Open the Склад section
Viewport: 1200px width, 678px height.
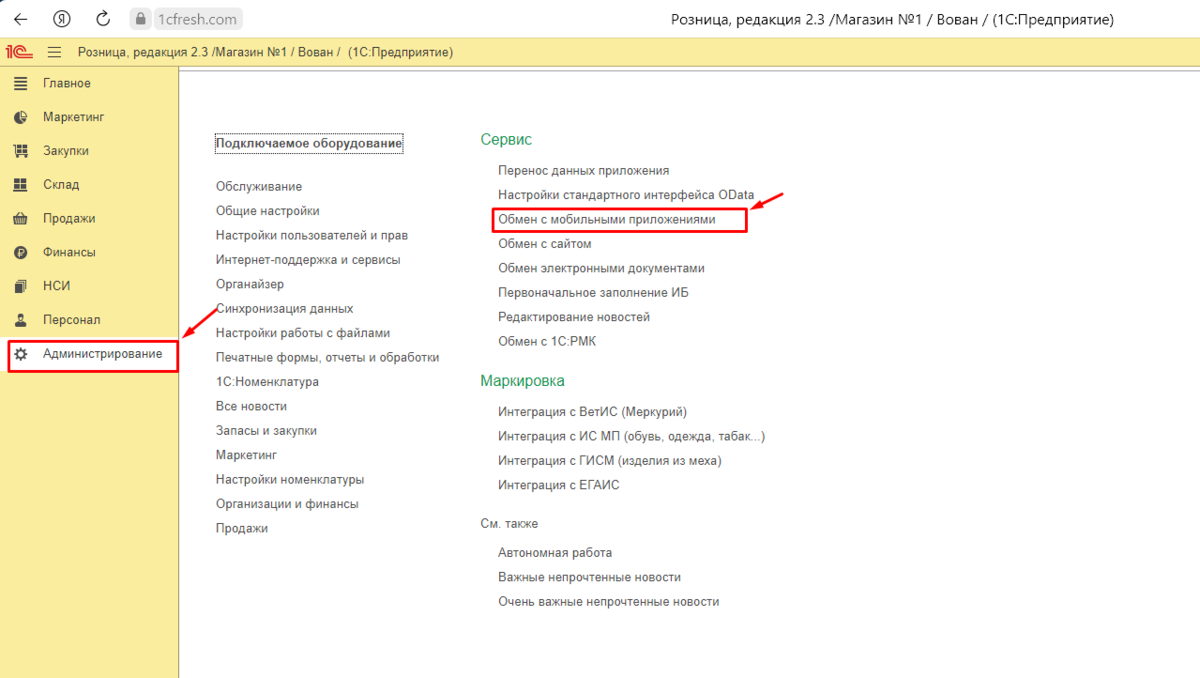pyautogui.click(x=61, y=185)
